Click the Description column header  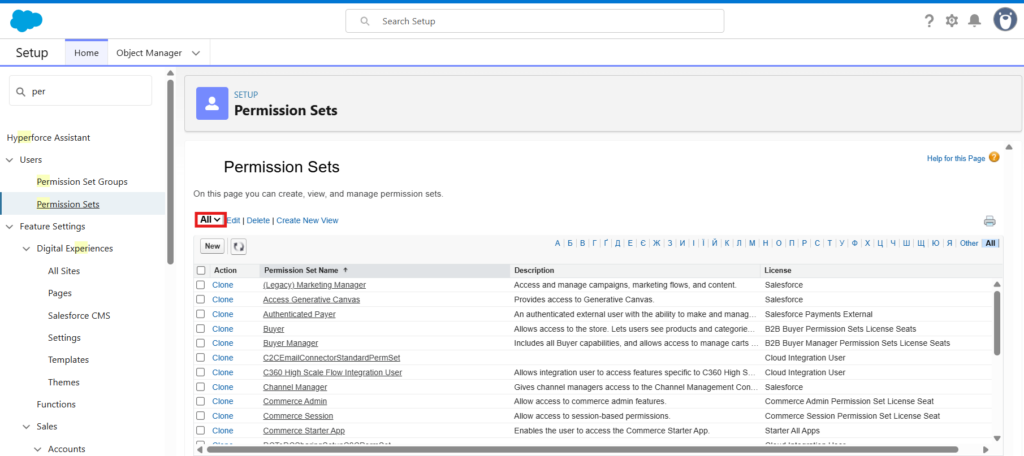pyautogui.click(x=635, y=270)
